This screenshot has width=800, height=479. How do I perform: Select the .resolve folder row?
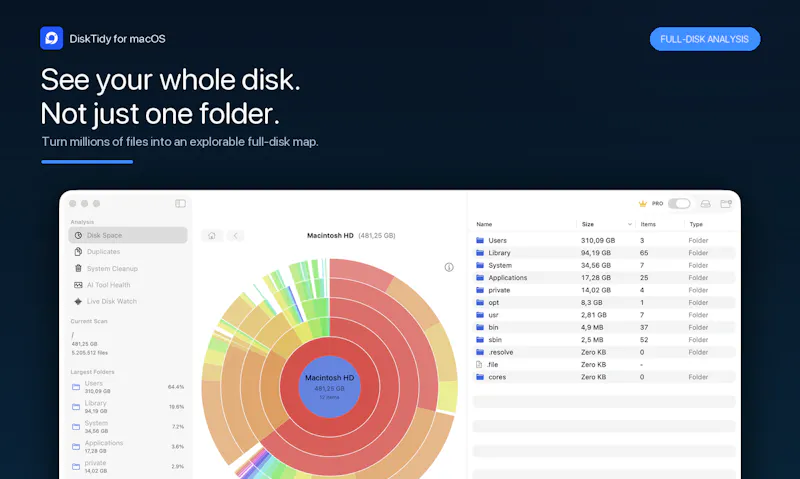(605, 352)
